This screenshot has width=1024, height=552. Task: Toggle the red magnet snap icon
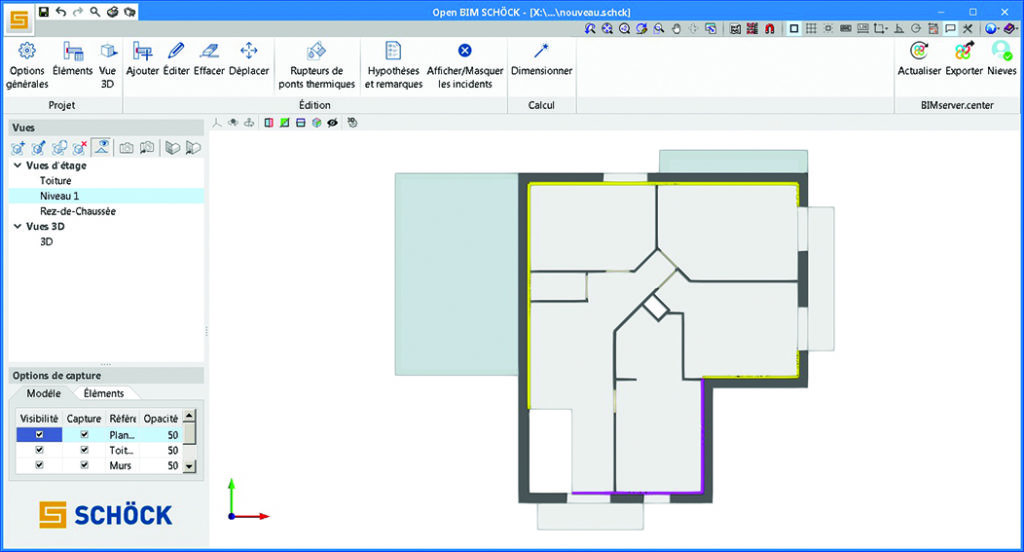click(x=770, y=29)
